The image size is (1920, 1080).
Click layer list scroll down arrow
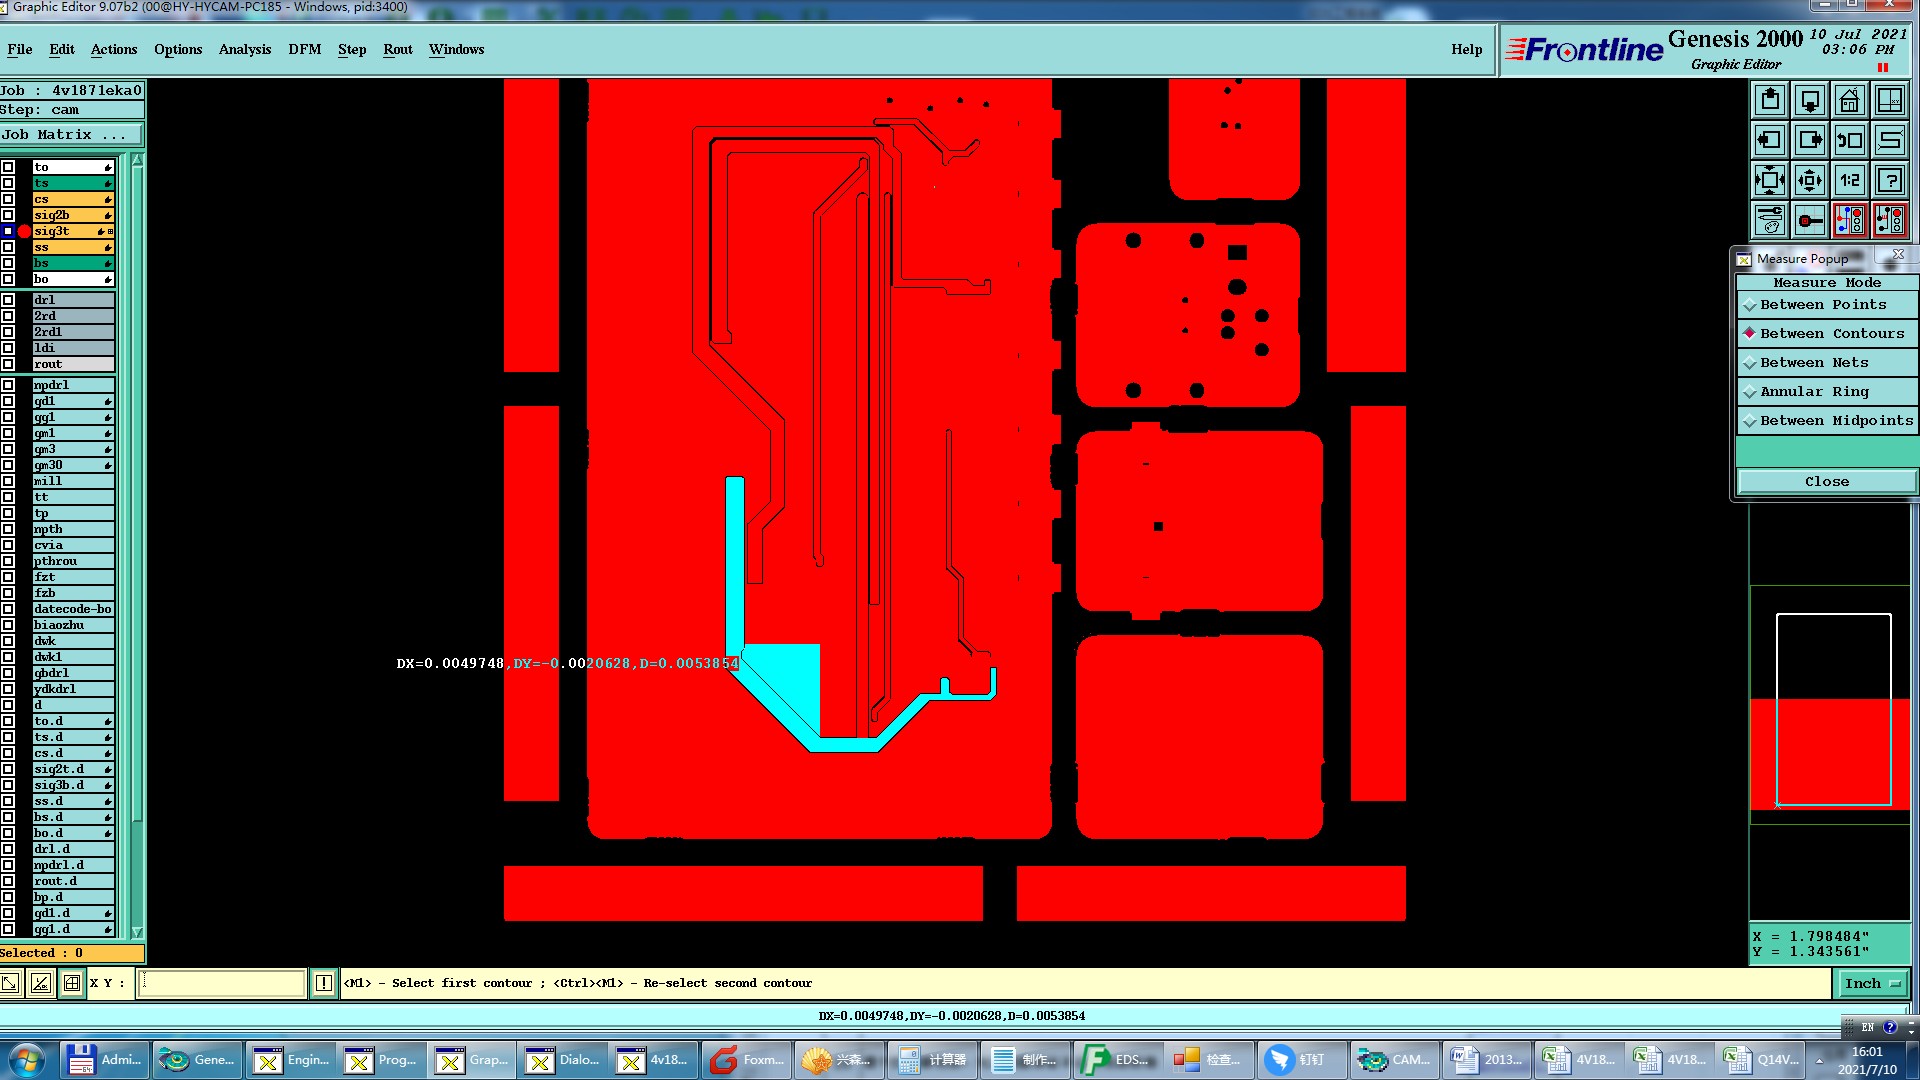pyautogui.click(x=137, y=932)
